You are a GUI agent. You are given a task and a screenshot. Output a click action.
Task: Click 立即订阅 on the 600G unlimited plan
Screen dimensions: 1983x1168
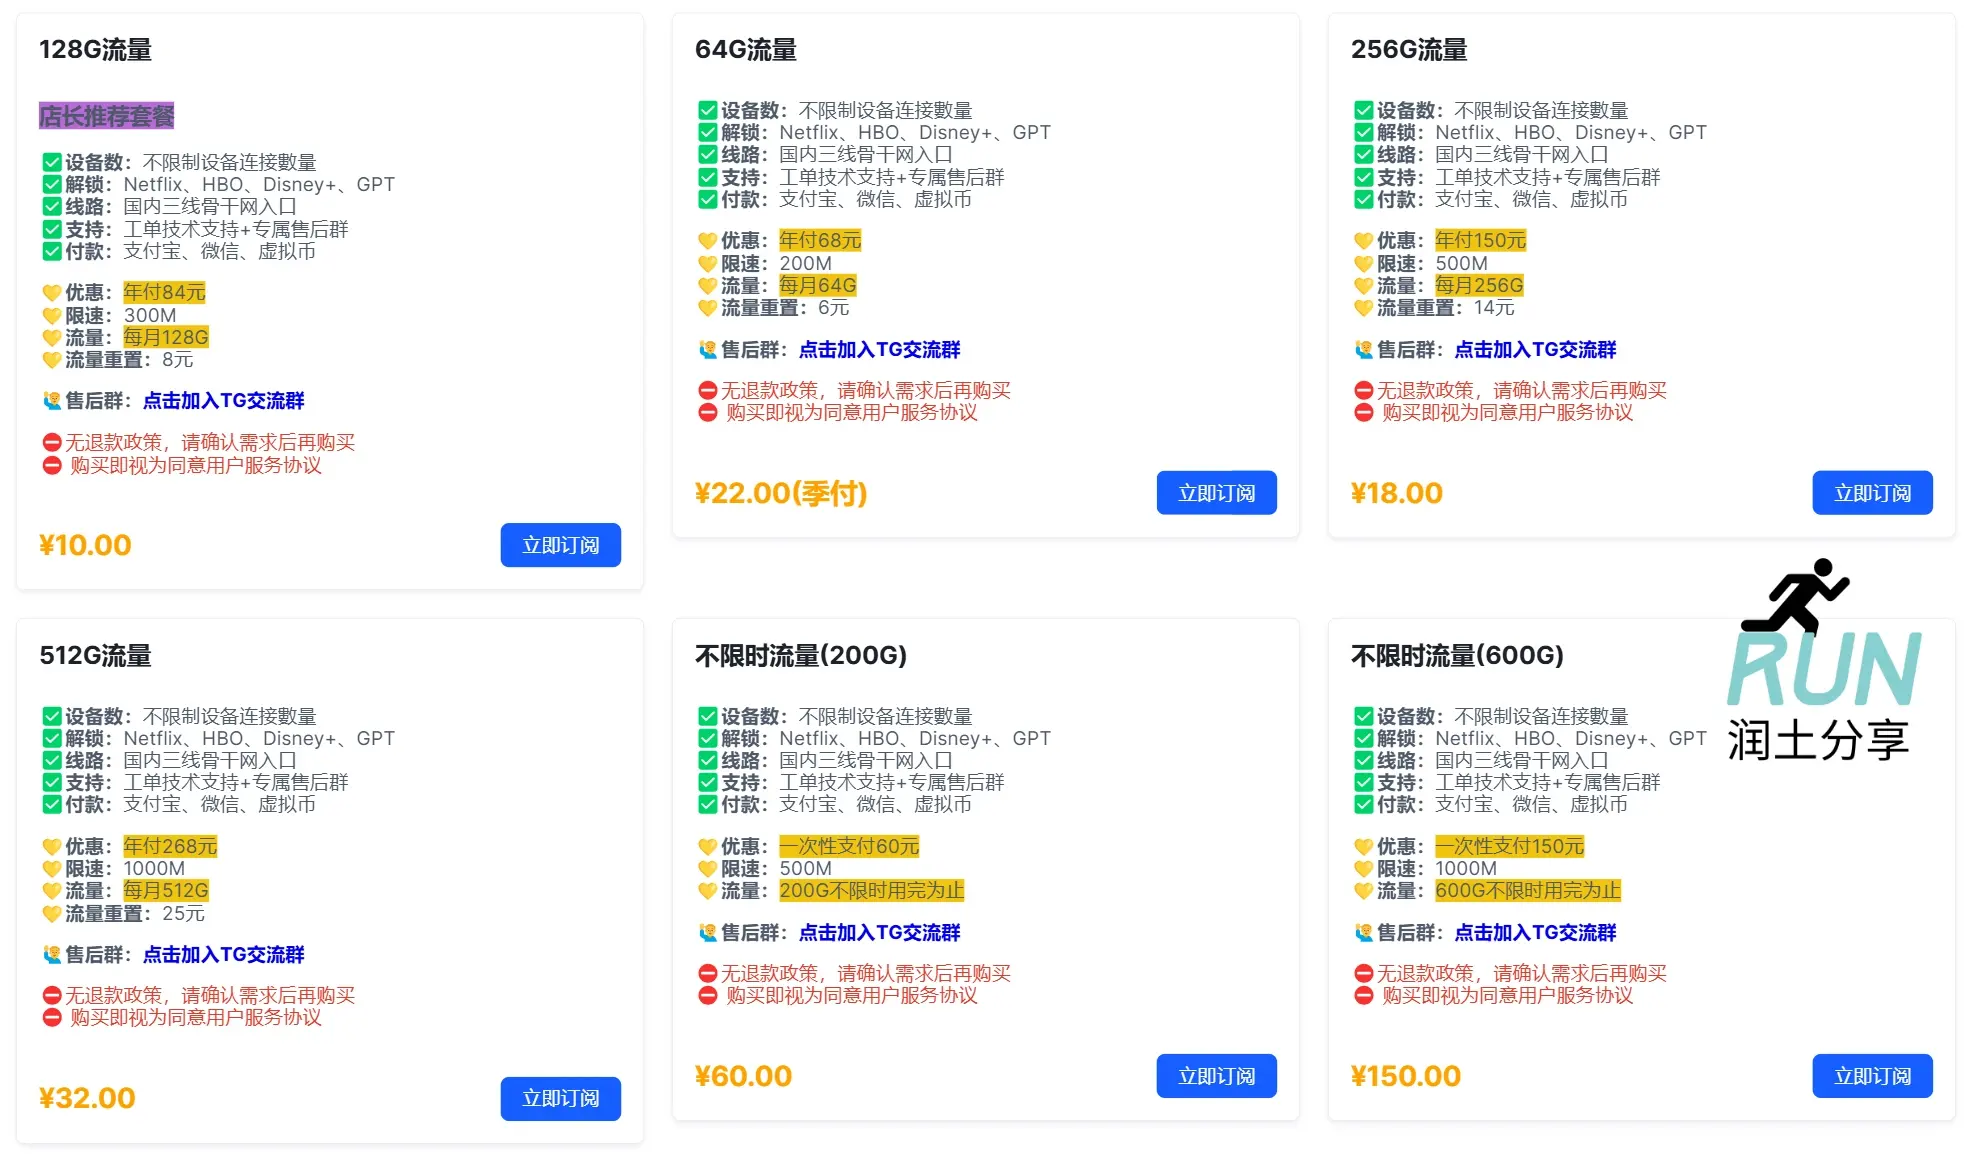(1872, 1076)
